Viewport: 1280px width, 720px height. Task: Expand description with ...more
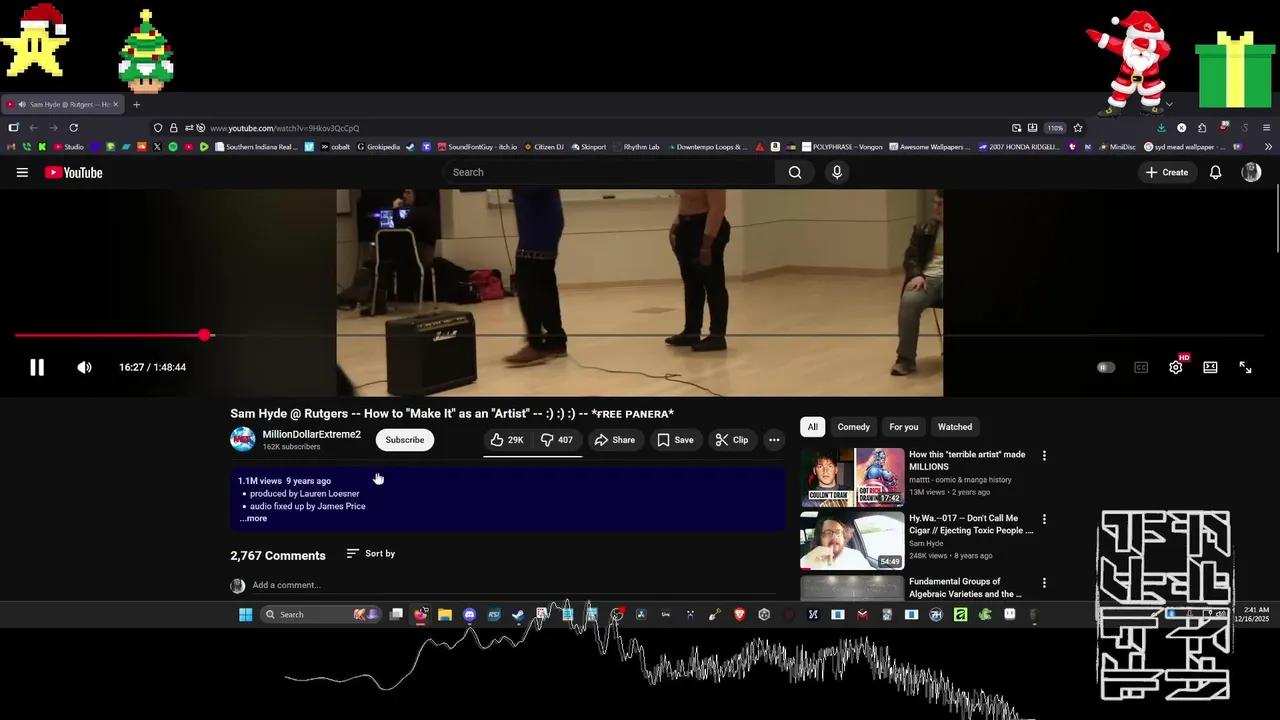[253, 518]
